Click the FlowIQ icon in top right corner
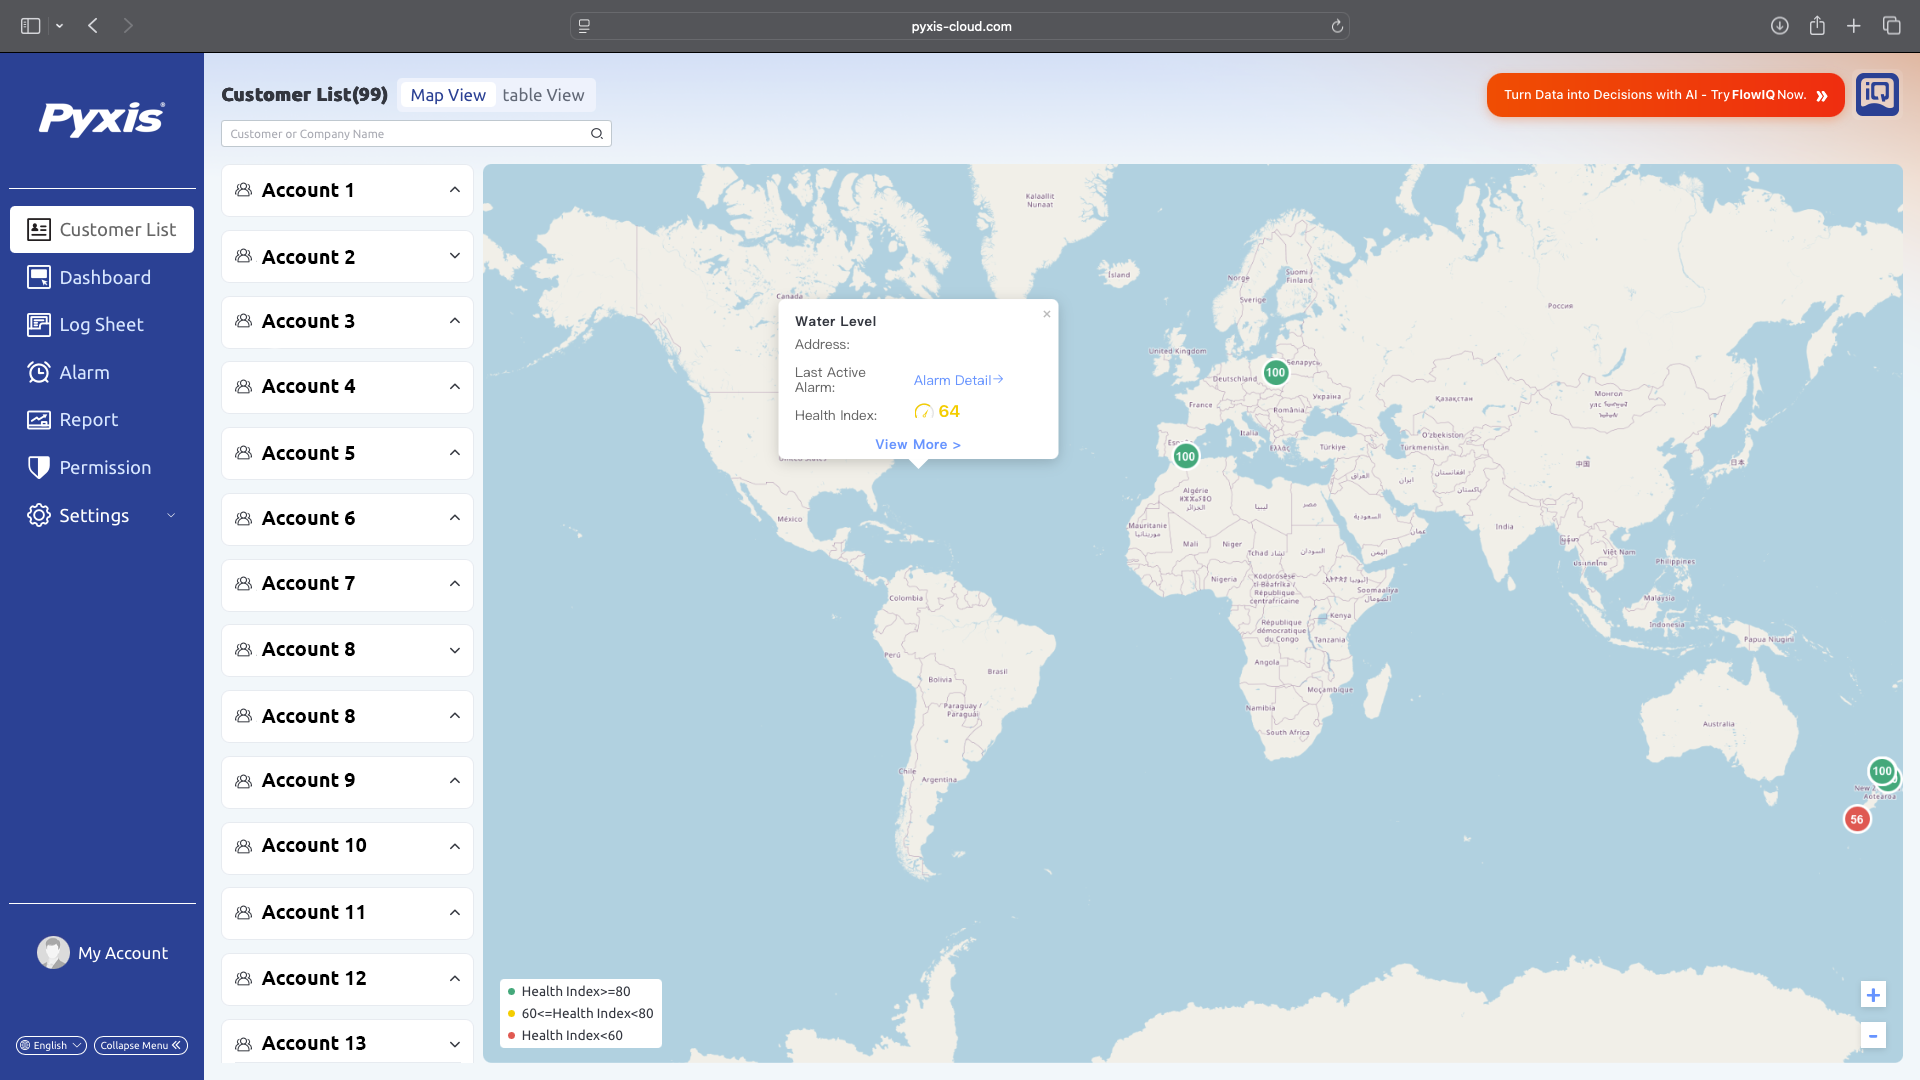The image size is (1920, 1080). click(1877, 94)
